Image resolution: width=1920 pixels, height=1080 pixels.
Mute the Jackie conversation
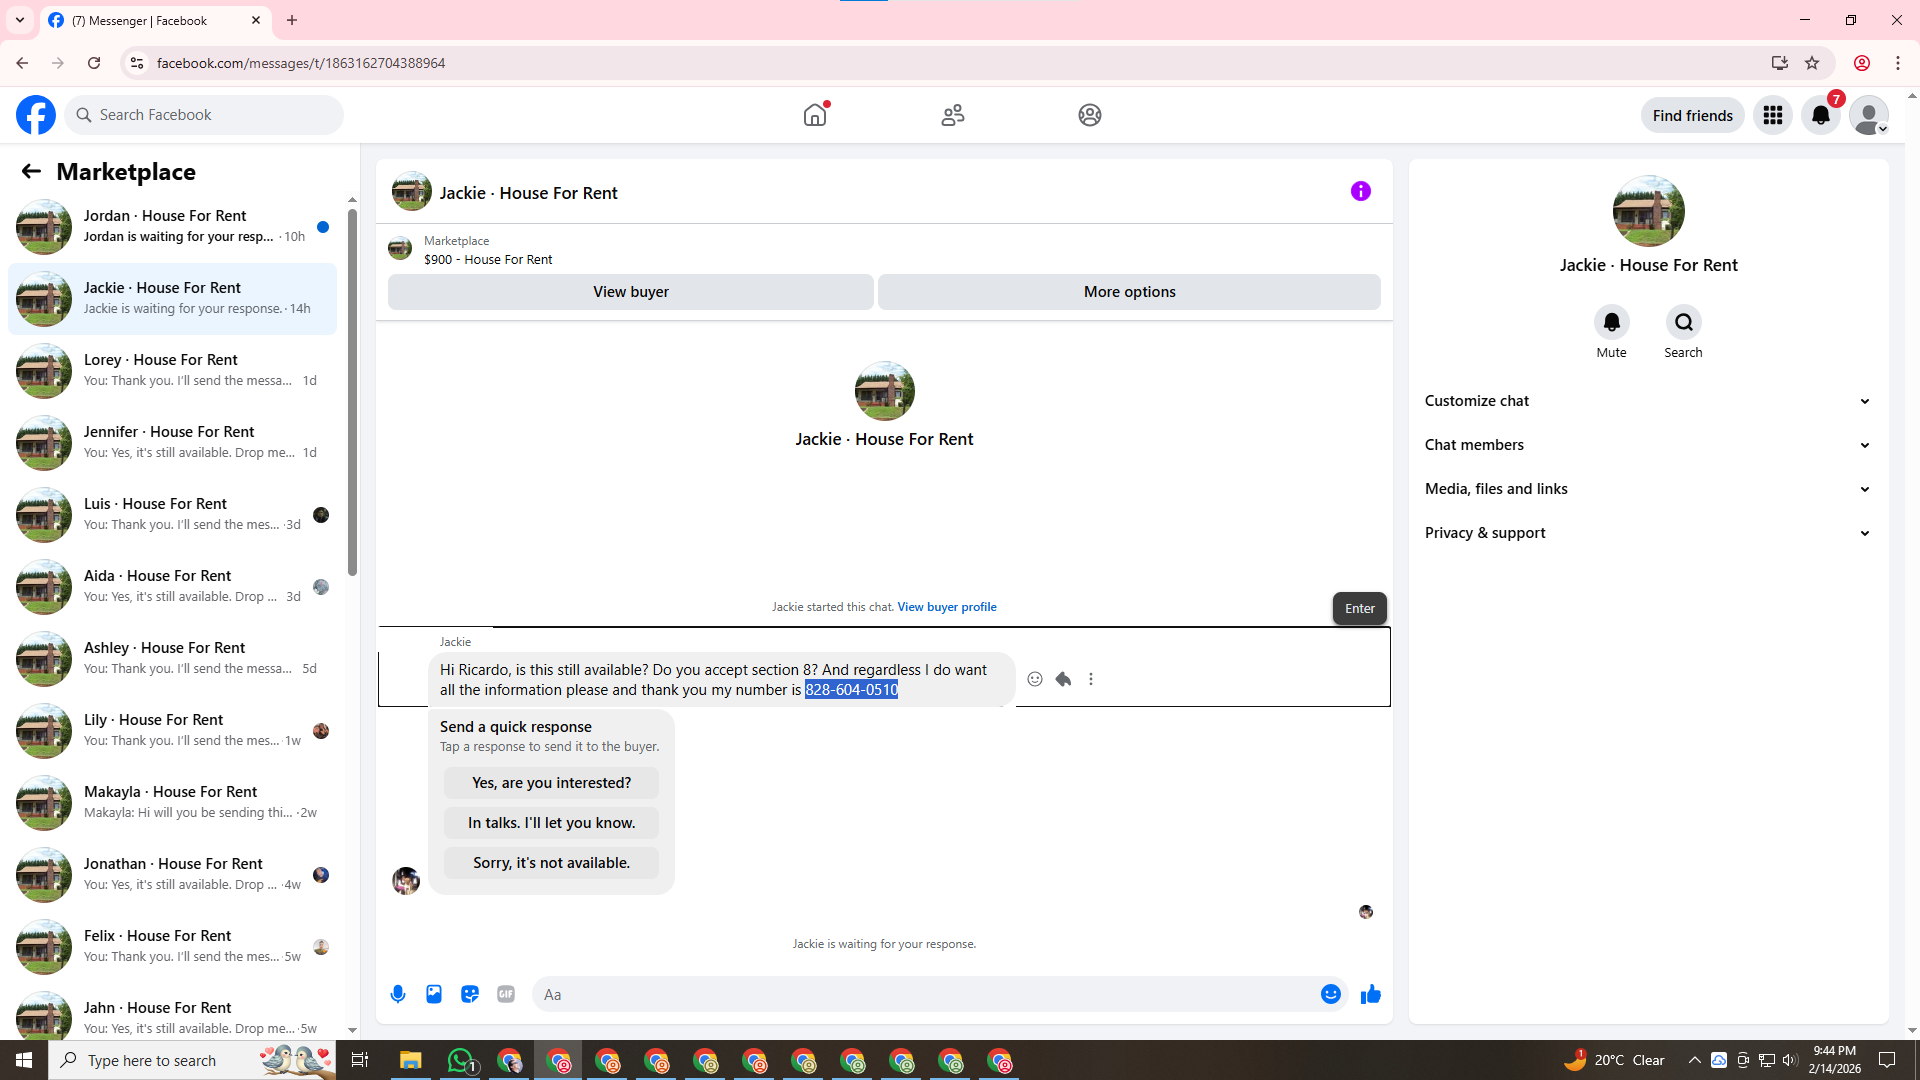1611,322
